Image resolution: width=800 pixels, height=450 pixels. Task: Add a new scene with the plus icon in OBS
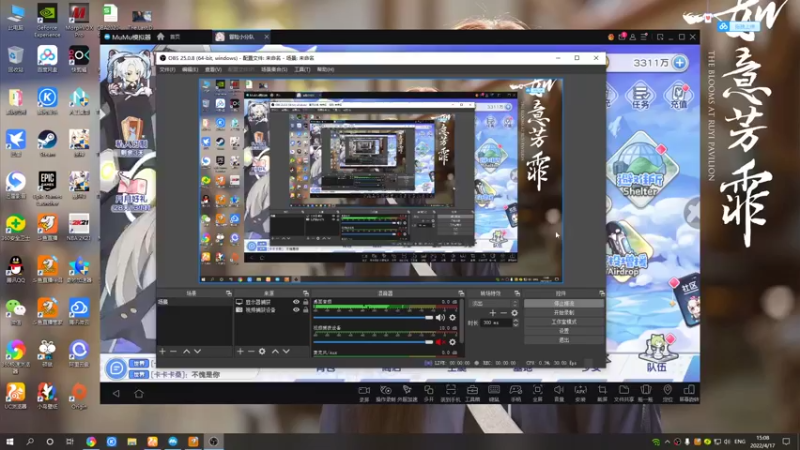pyautogui.click(x=162, y=351)
